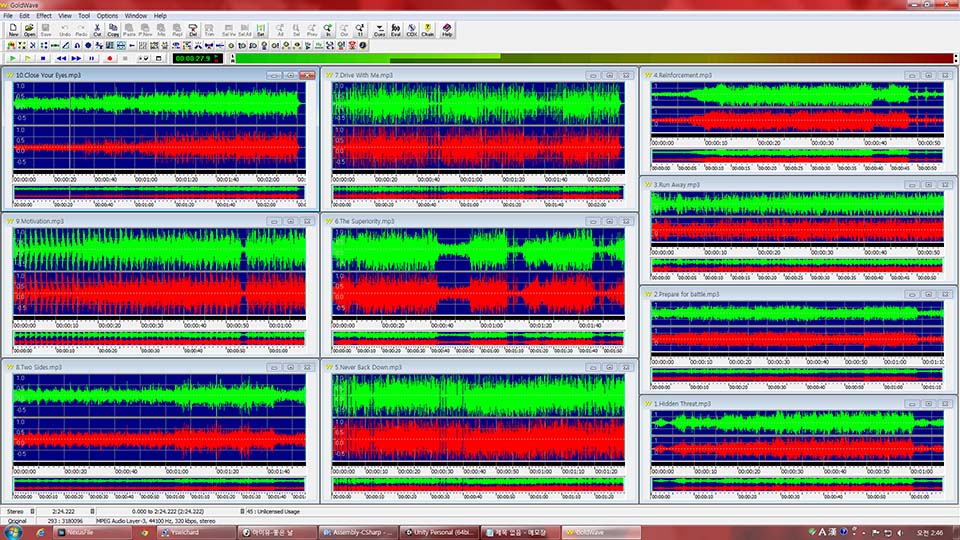Open the Effect menu
Viewport: 960px width, 540px height.
(44, 16)
